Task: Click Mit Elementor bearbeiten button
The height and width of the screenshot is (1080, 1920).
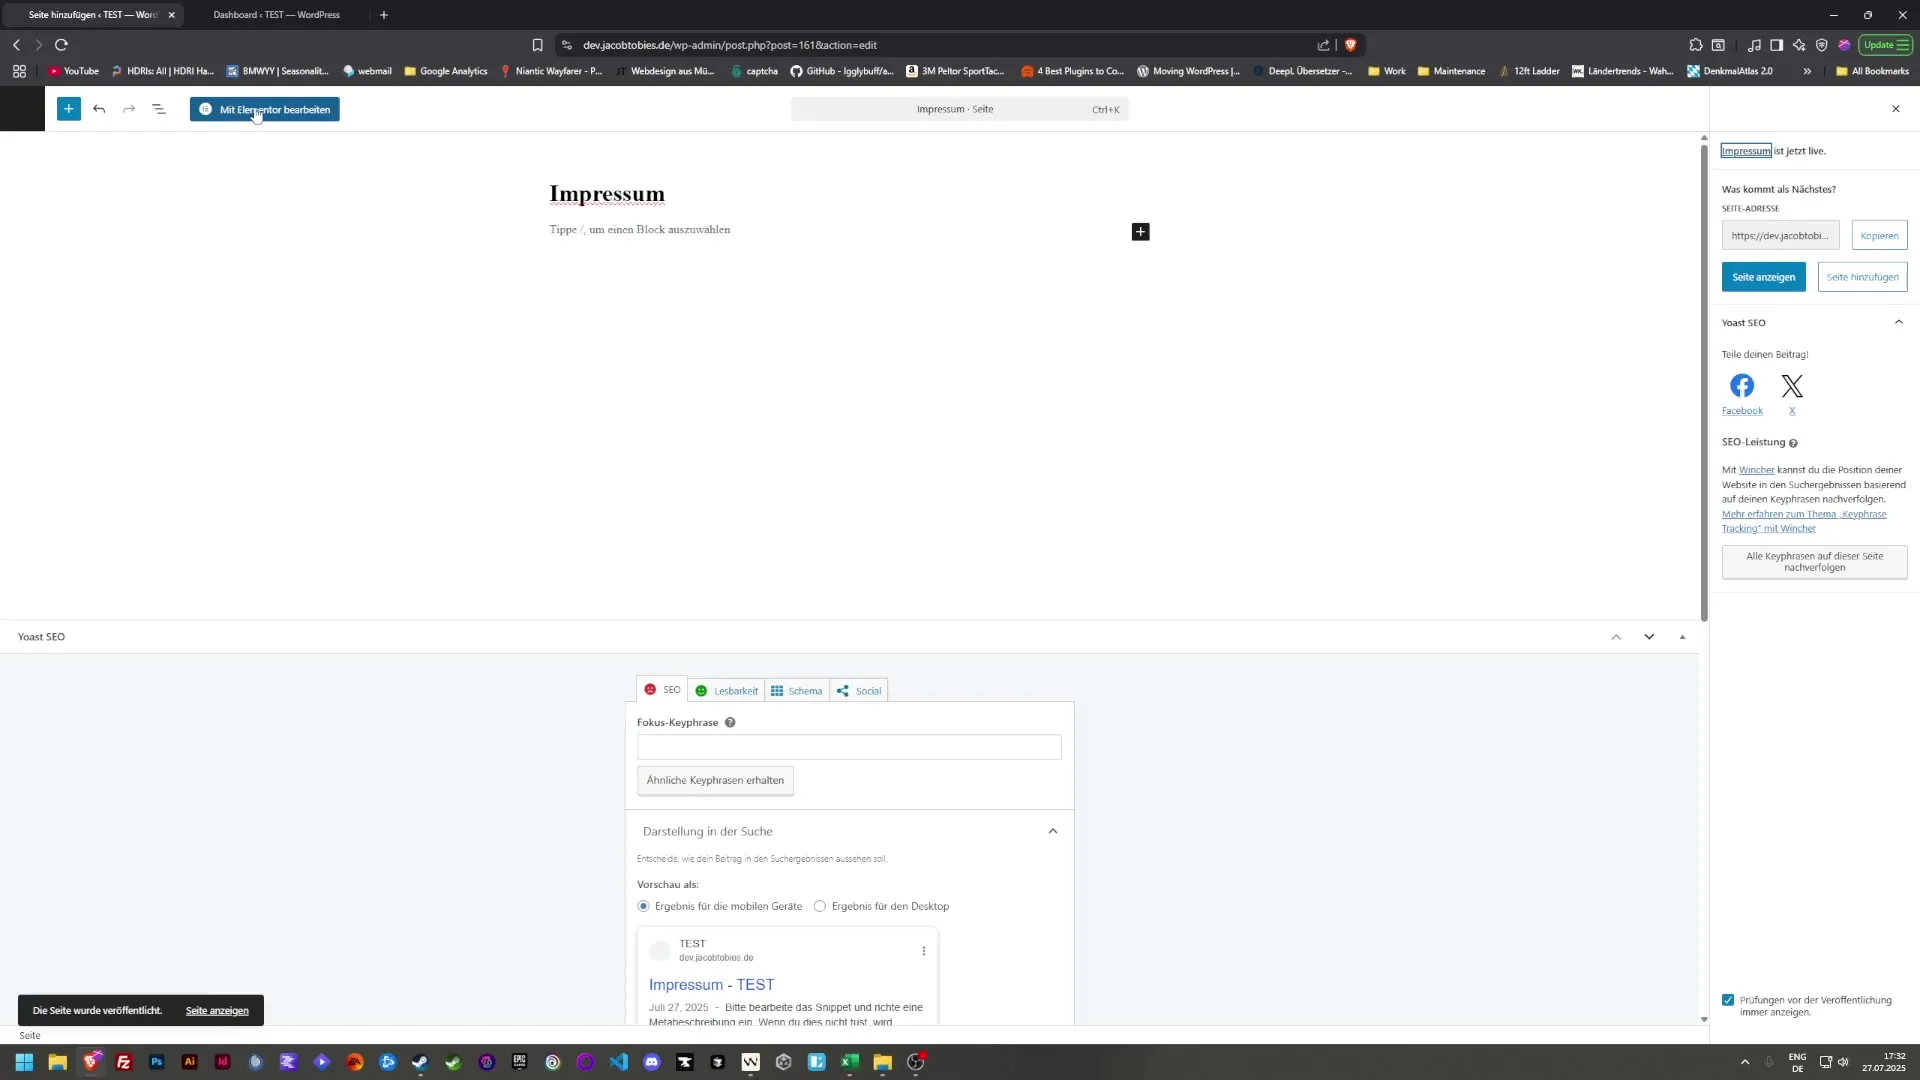Action: click(x=265, y=109)
